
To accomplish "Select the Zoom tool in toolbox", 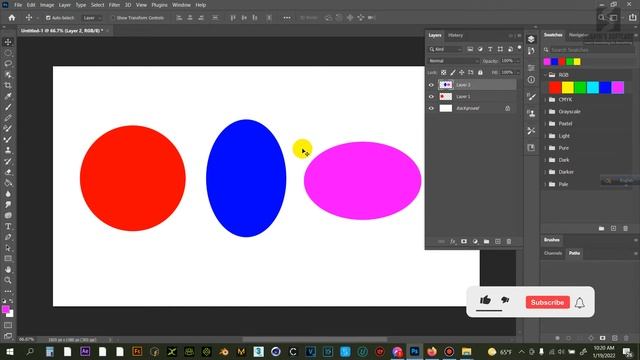I will pos(8,280).
